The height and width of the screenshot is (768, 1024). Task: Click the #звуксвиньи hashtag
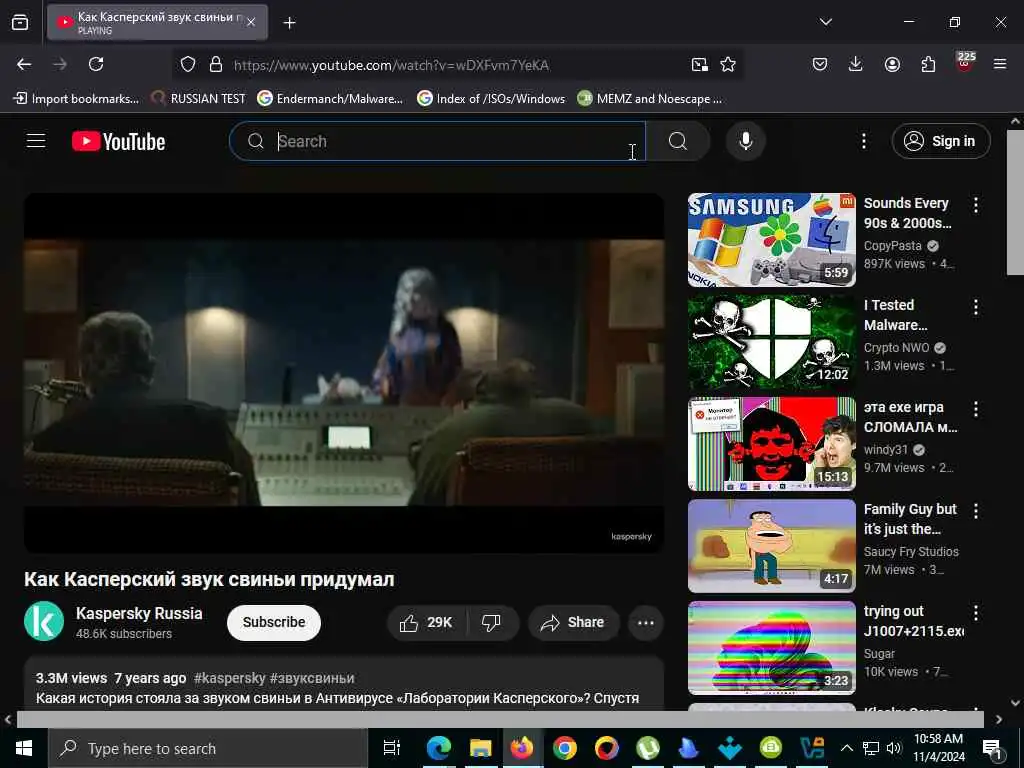pyautogui.click(x=312, y=678)
